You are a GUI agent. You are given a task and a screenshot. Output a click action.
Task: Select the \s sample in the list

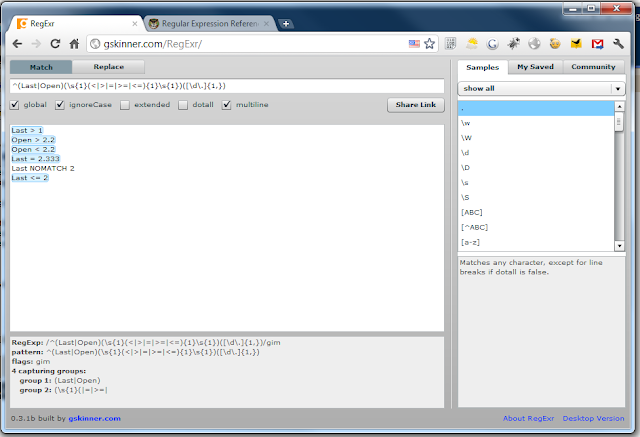pos(536,182)
